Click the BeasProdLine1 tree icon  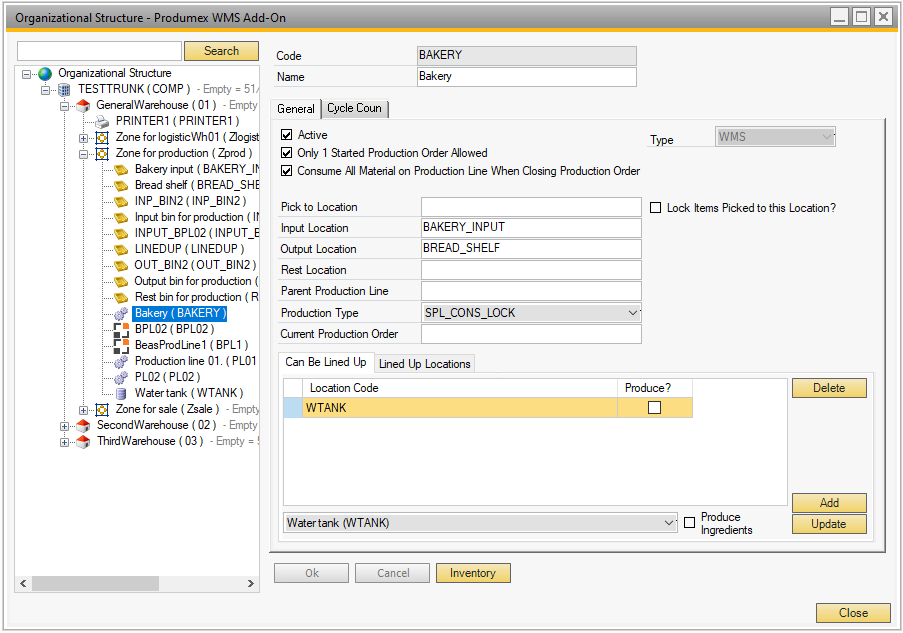point(121,345)
